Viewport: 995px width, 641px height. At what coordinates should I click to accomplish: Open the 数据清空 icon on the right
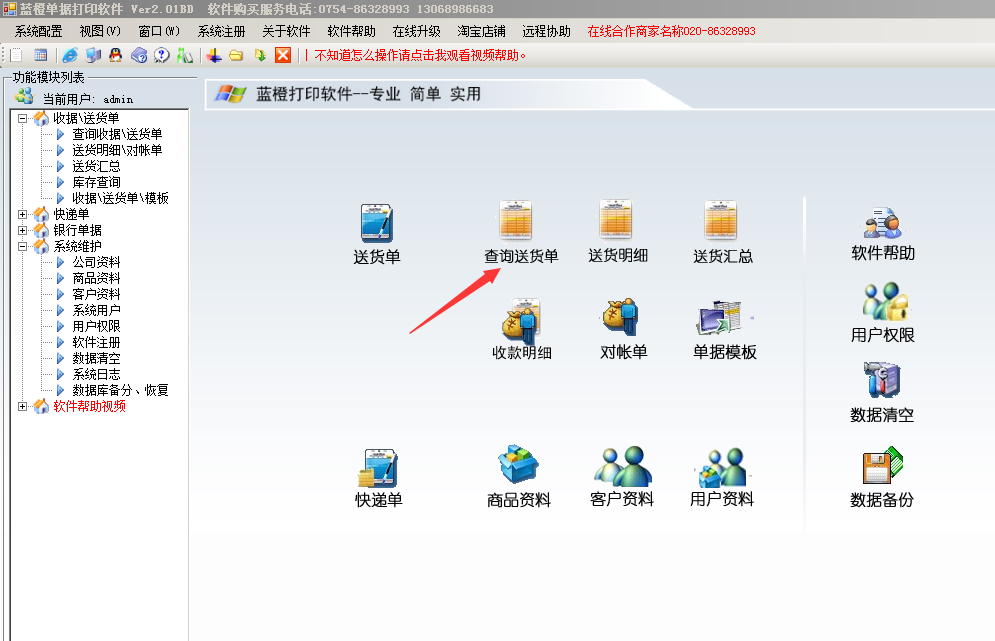coord(882,380)
